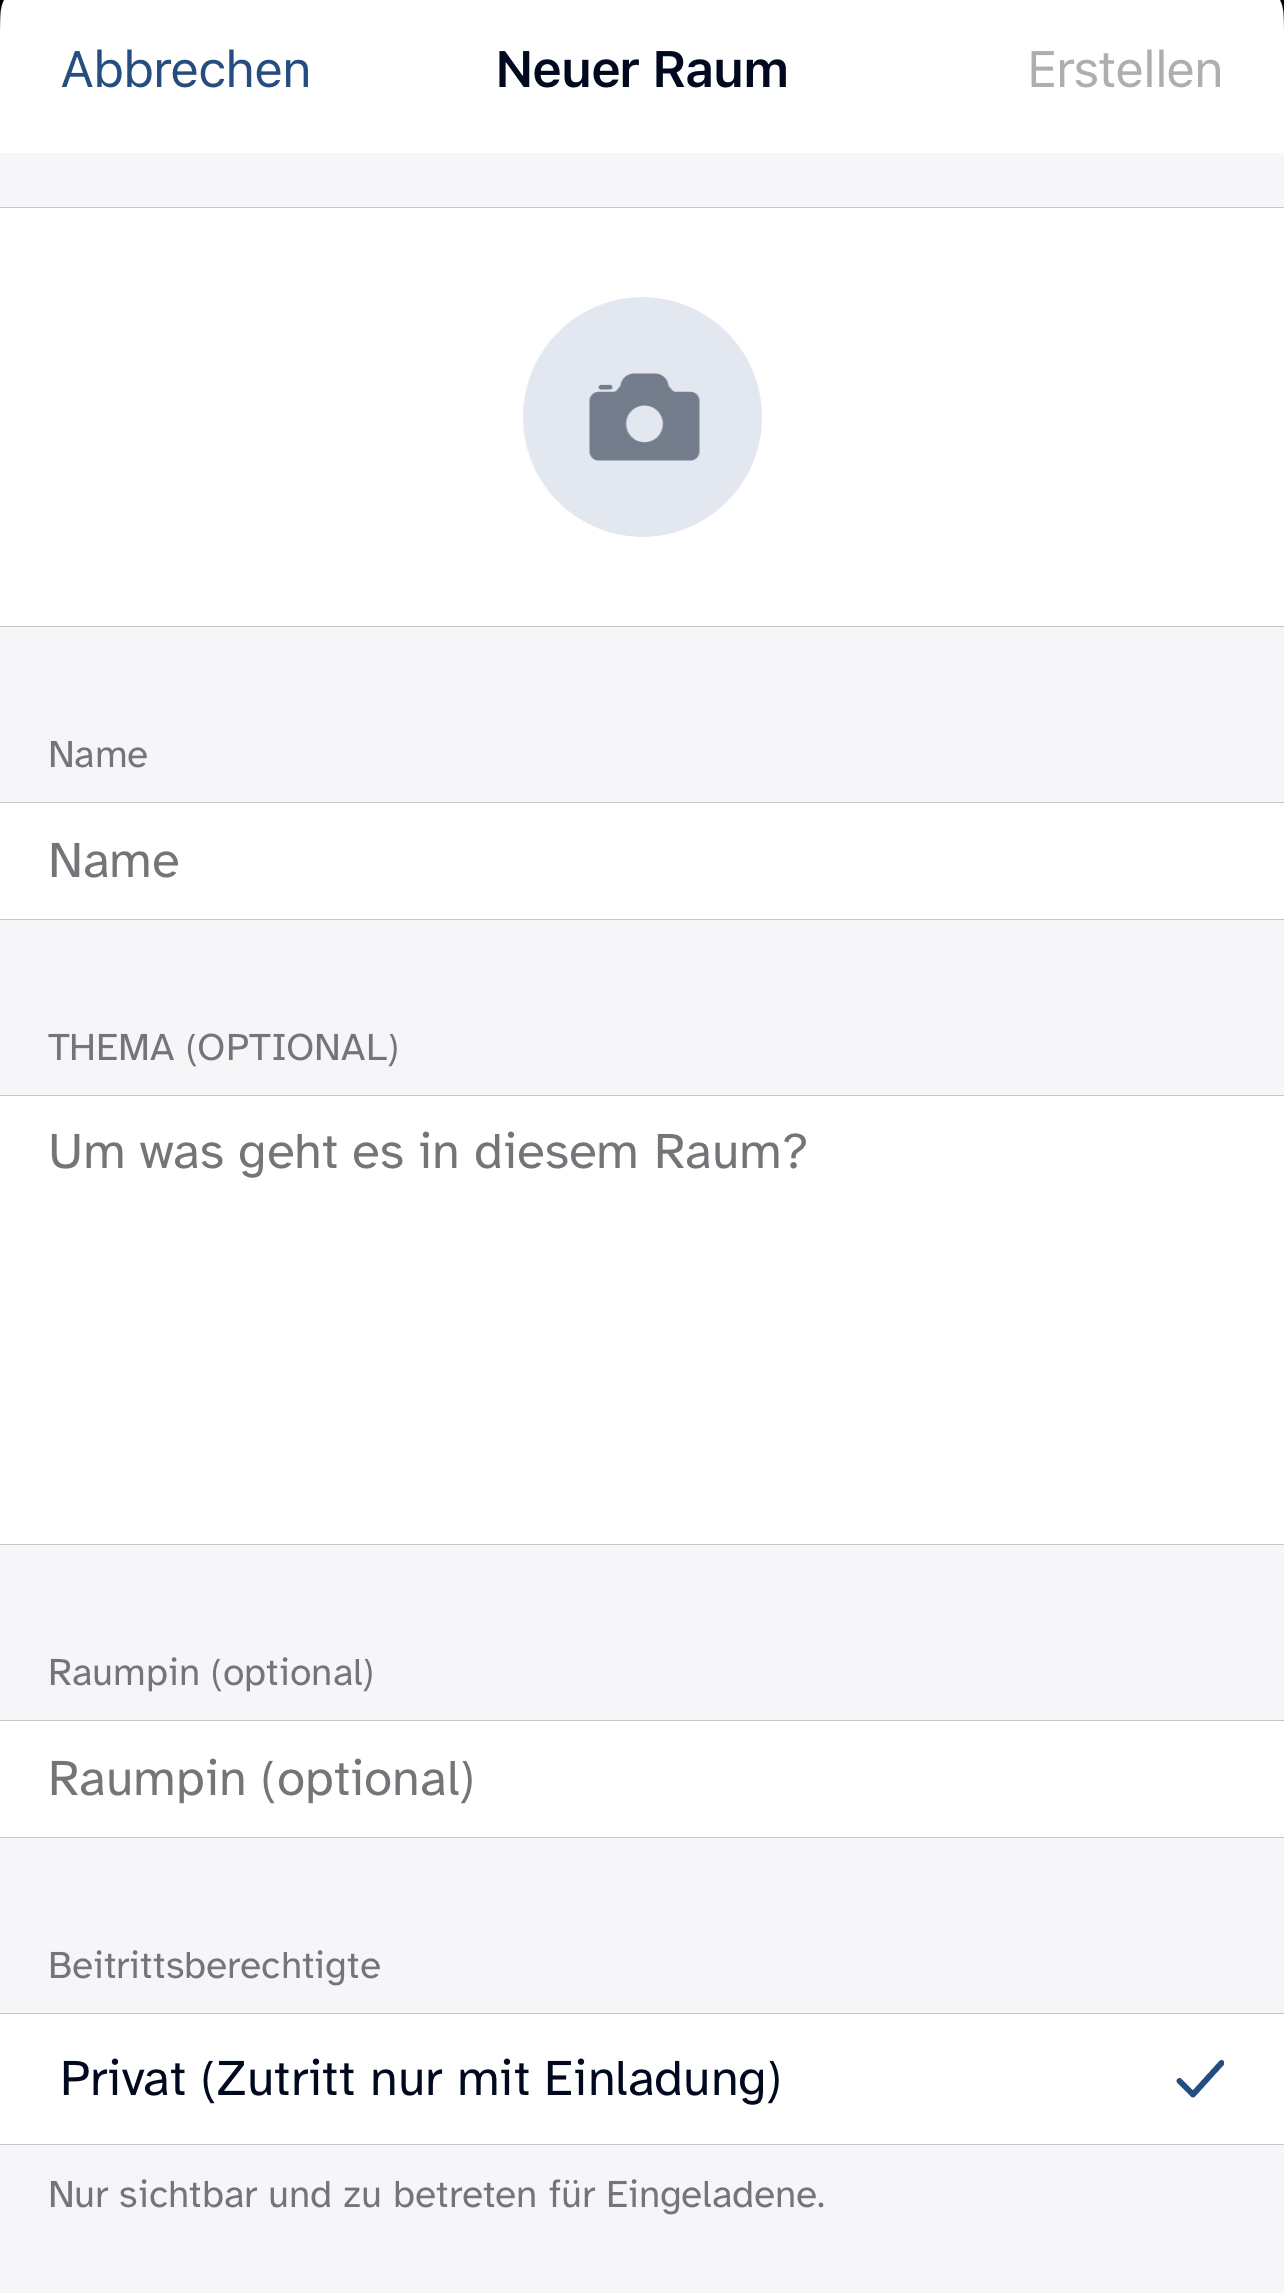The image size is (1284, 2293).
Task: Click "Um was geht es in diesem Raum?" field
Action: pyautogui.click(x=428, y=1152)
